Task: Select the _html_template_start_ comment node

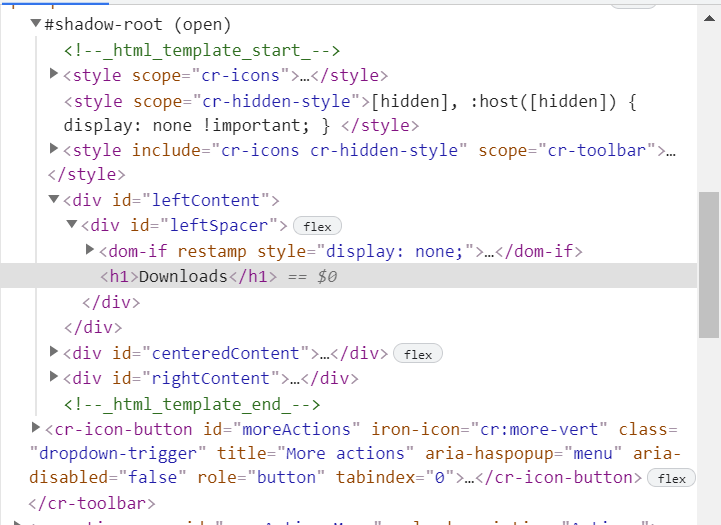Action: point(202,50)
